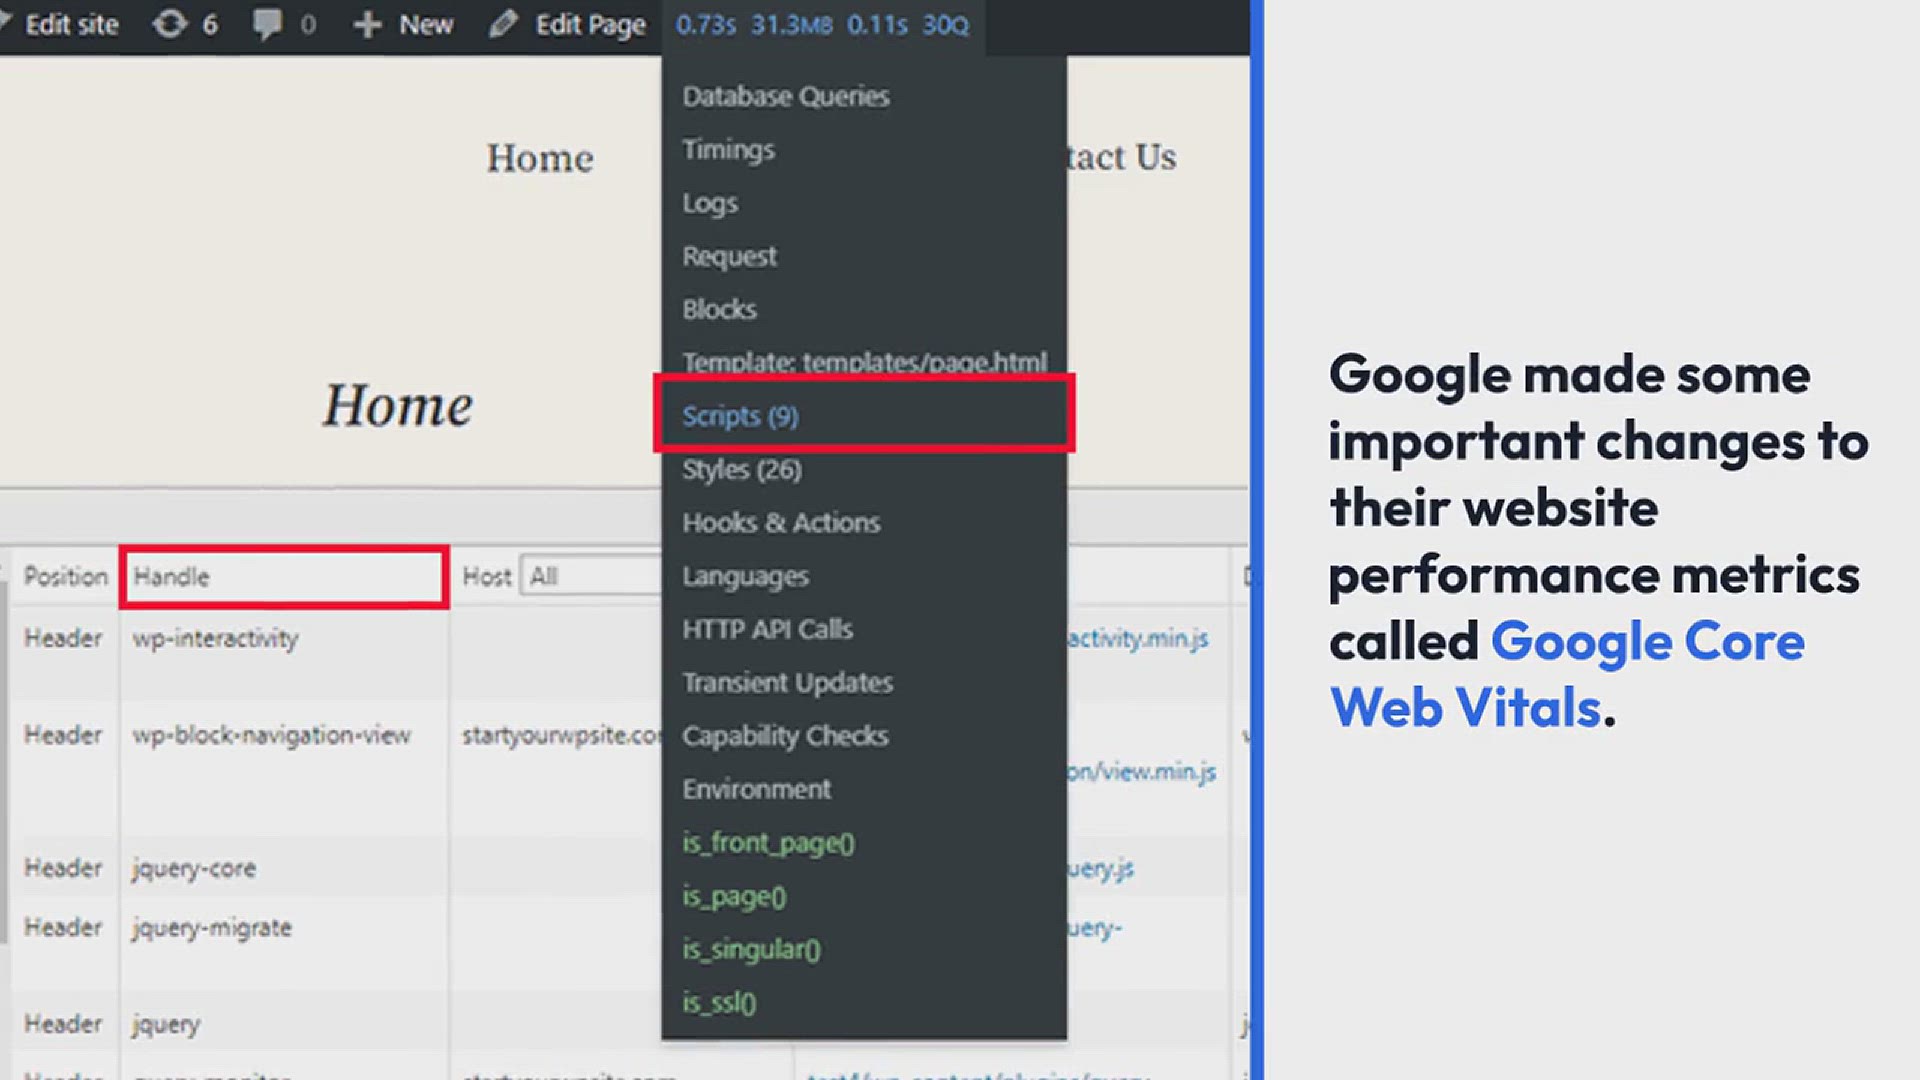Open Scripts (9) entry

pos(740,415)
